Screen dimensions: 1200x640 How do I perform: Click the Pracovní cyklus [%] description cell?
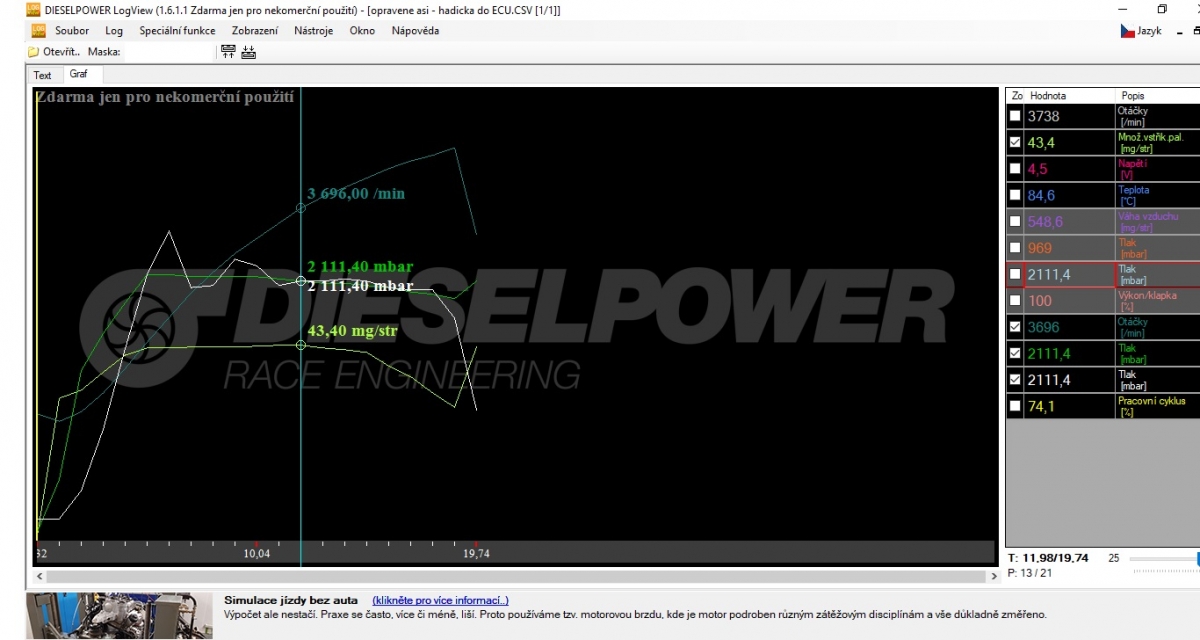(x=1158, y=406)
